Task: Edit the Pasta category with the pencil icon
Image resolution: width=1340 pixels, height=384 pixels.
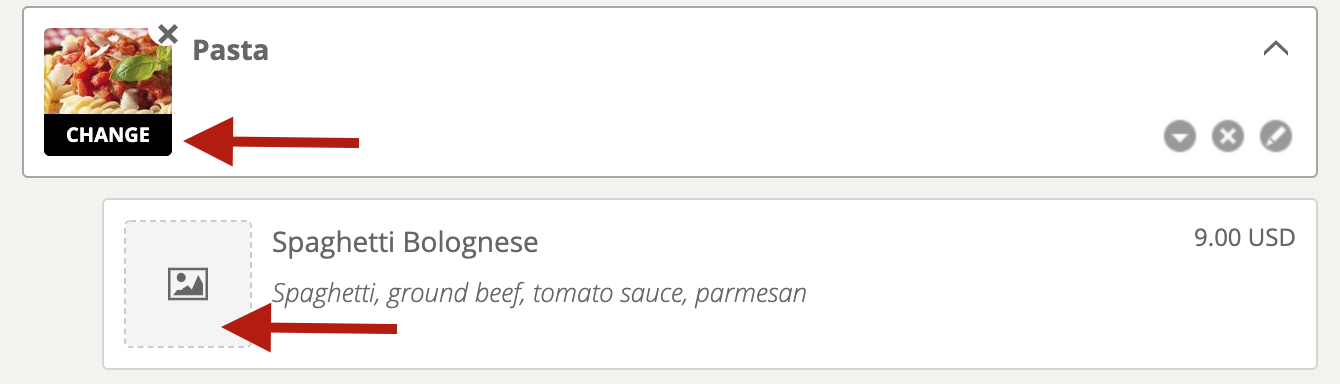Action: 1276,135
